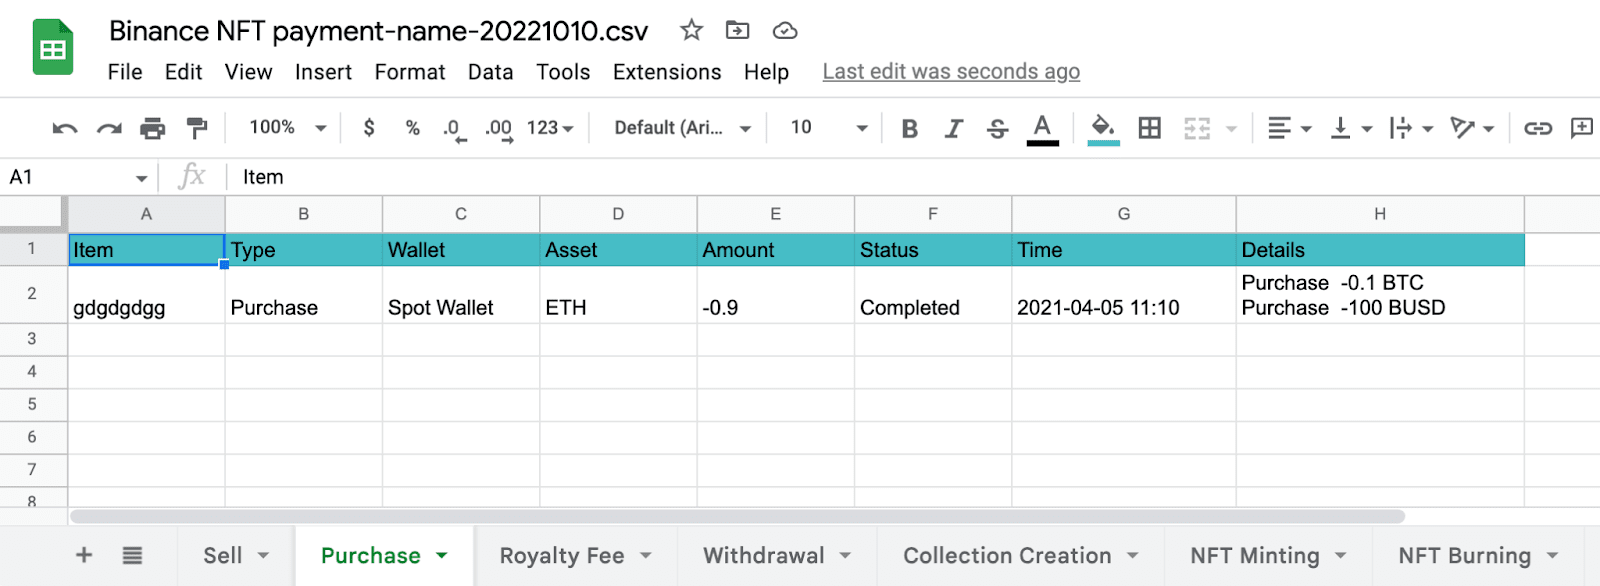Image resolution: width=1600 pixels, height=586 pixels.
Task: Open the Edit menu
Action: point(184,72)
